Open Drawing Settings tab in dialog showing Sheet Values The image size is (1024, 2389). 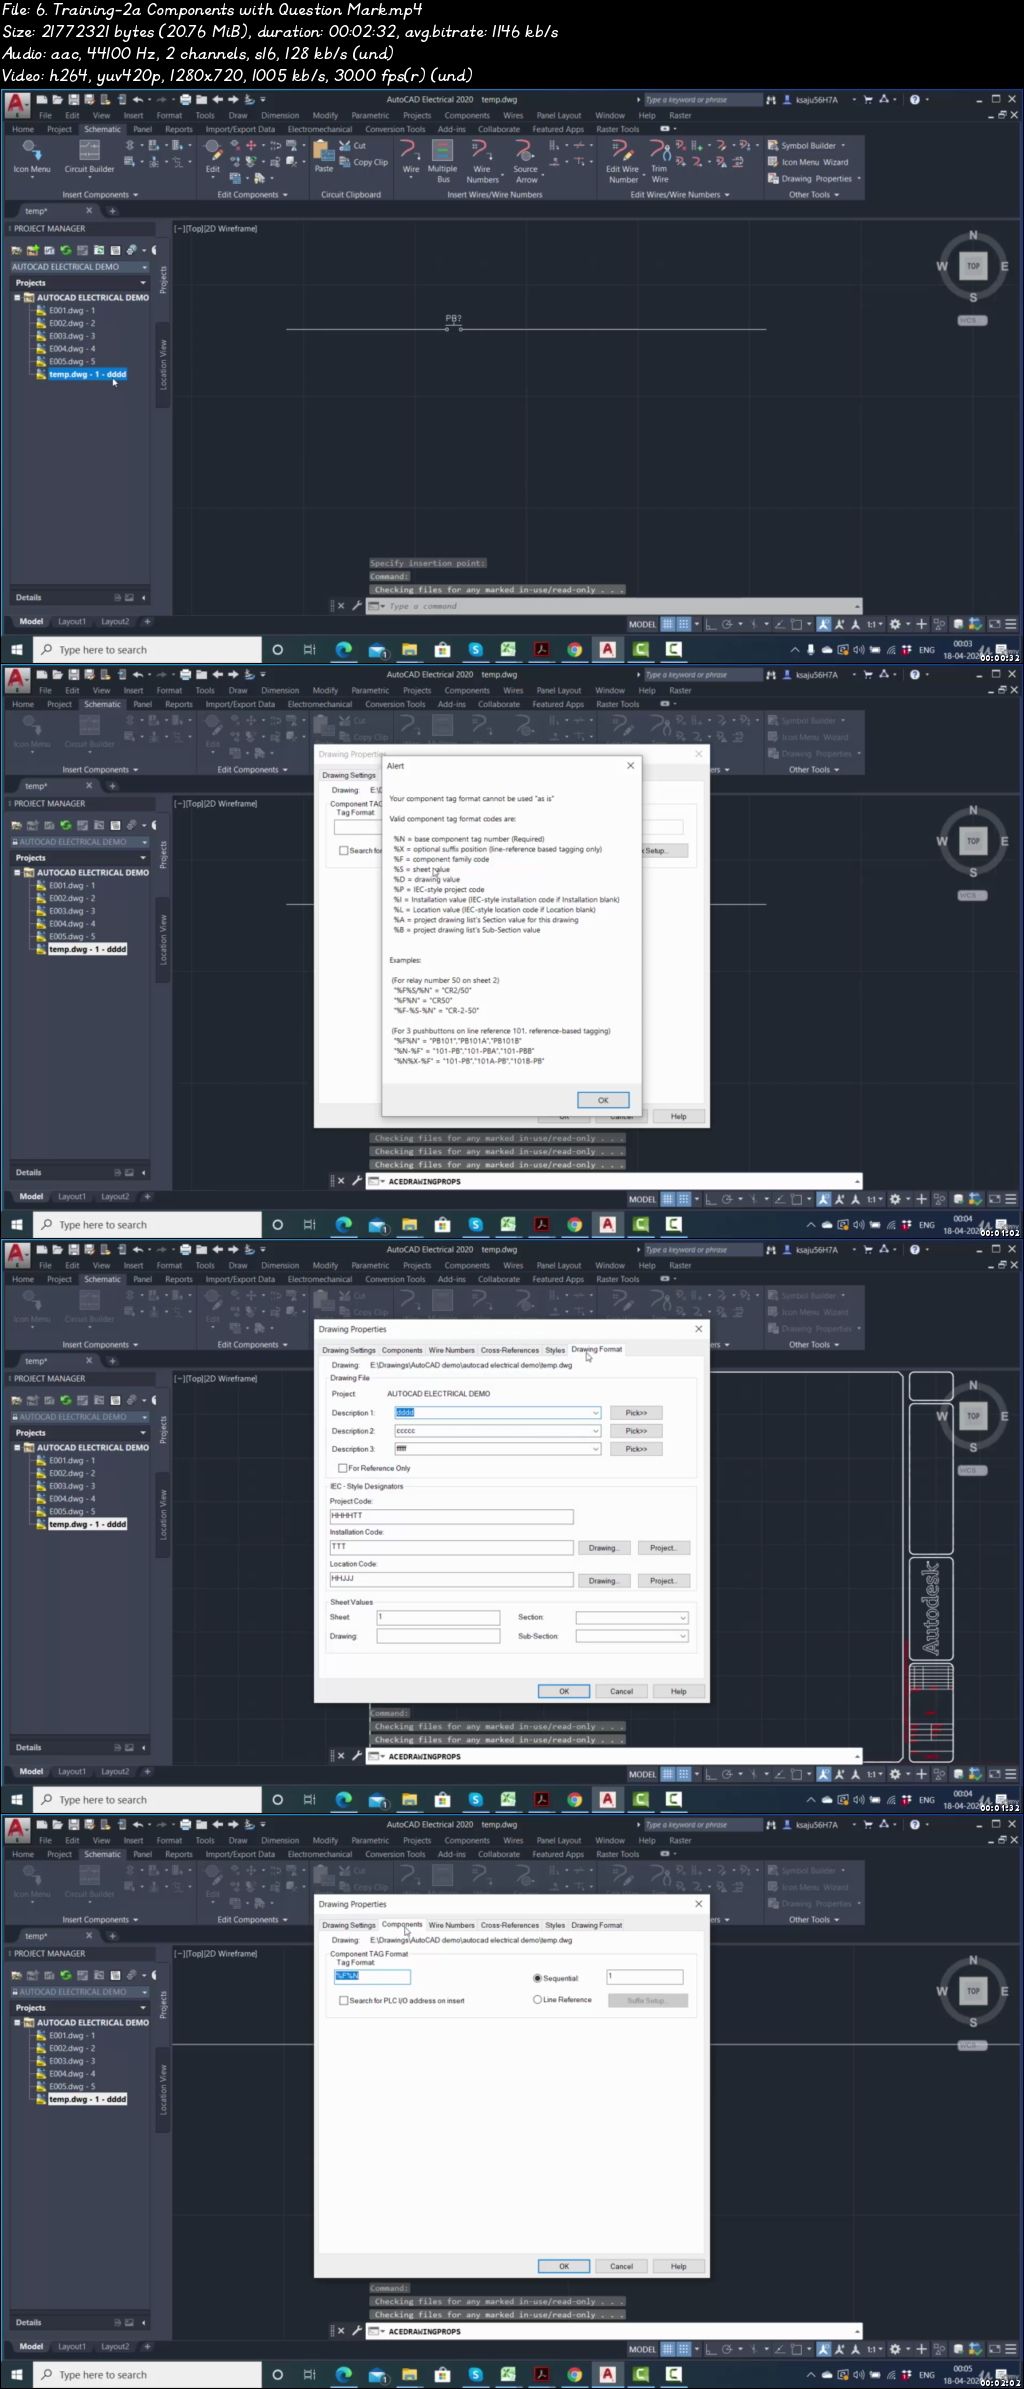coord(349,1350)
